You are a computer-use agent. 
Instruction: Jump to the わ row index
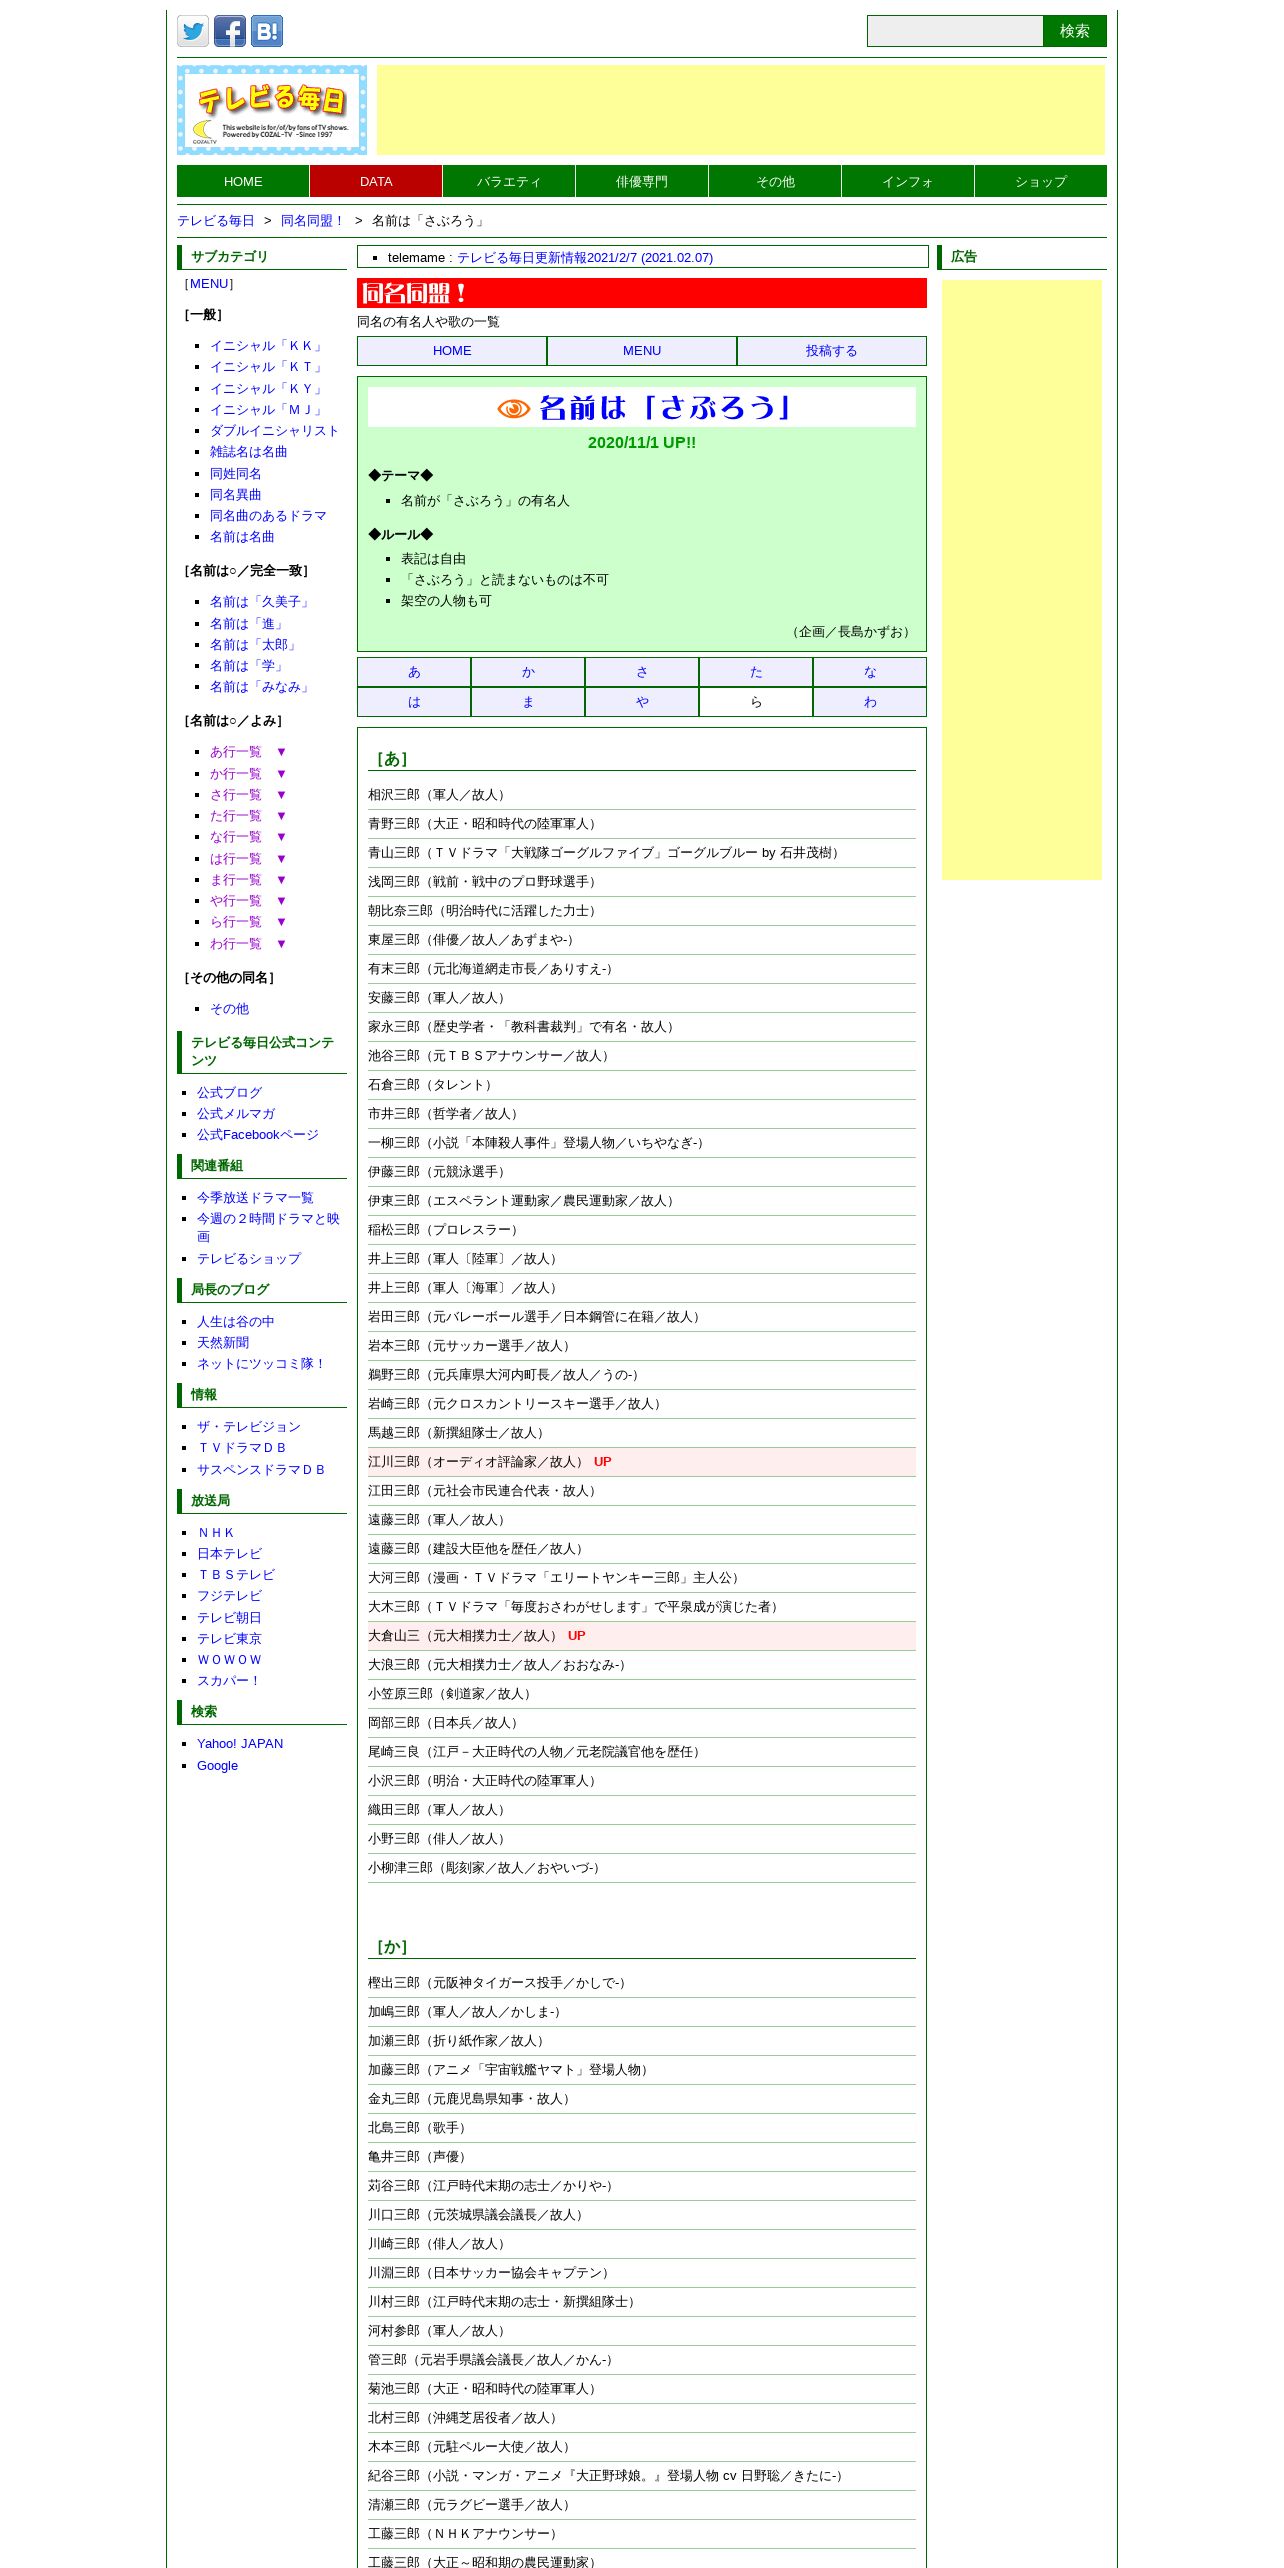[x=870, y=702]
